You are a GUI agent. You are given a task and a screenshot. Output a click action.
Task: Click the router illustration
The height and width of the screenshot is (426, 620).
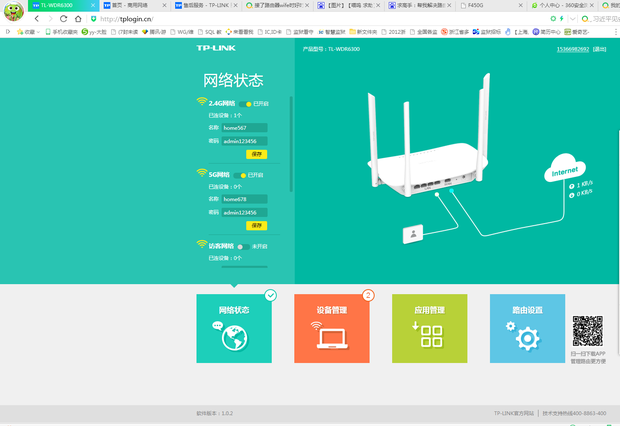click(x=429, y=136)
